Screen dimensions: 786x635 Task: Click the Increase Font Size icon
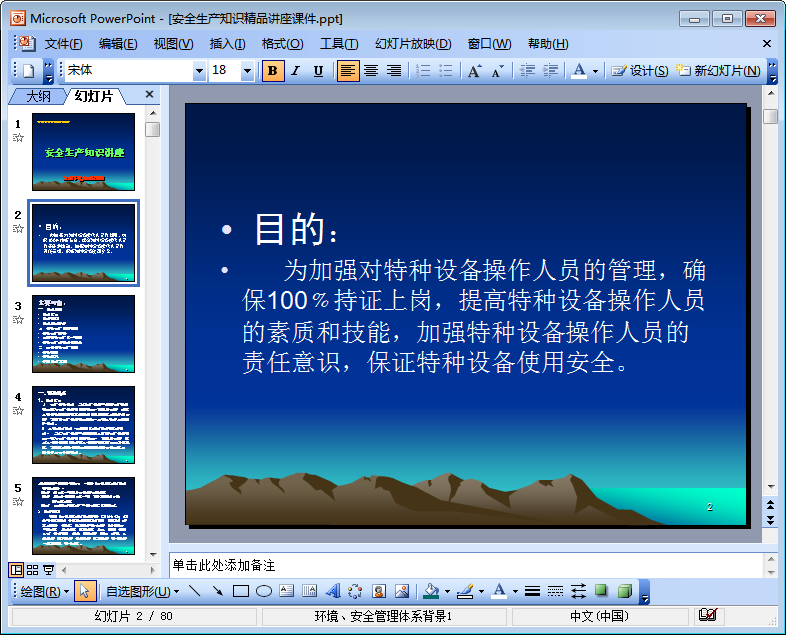[474, 71]
